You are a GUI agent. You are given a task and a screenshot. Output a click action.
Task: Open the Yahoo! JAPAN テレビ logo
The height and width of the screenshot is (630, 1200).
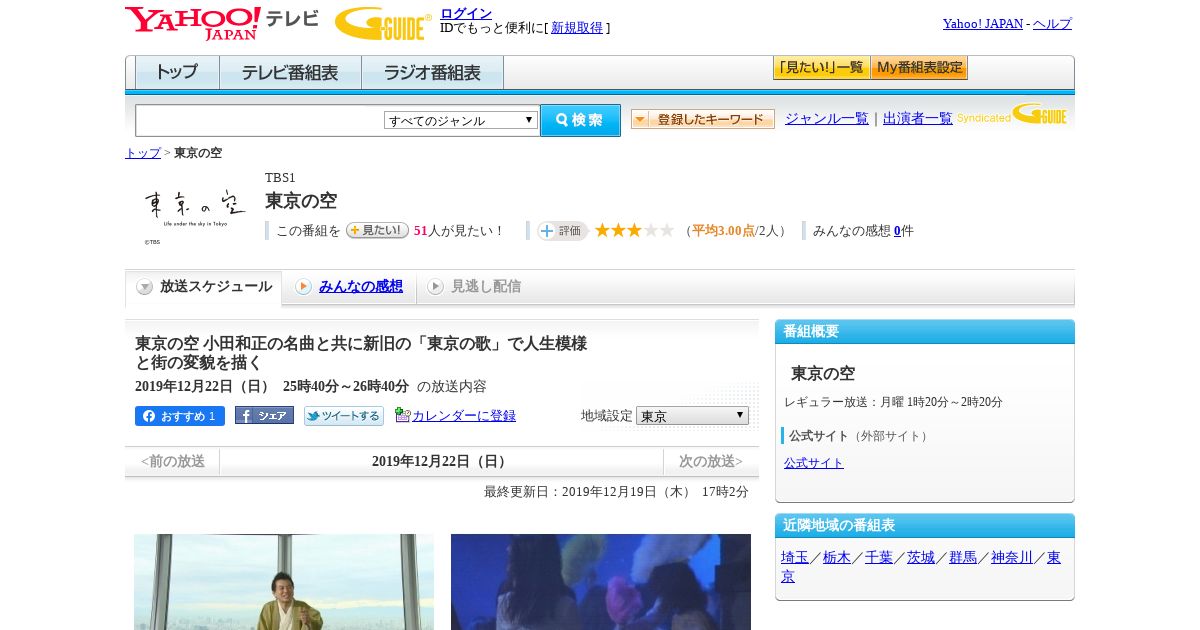pyautogui.click(x=222, y=23)
